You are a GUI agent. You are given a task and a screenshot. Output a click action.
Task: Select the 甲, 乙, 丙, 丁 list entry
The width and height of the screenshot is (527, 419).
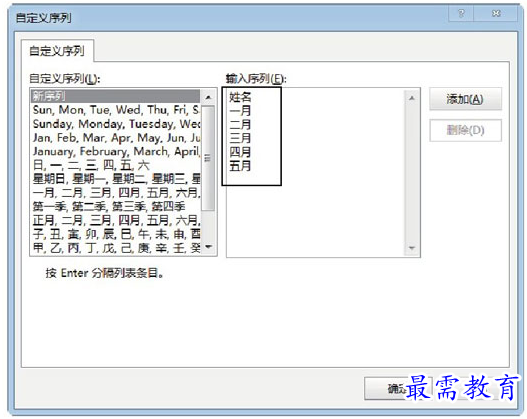pyautogui.click(x=115, y=248)
